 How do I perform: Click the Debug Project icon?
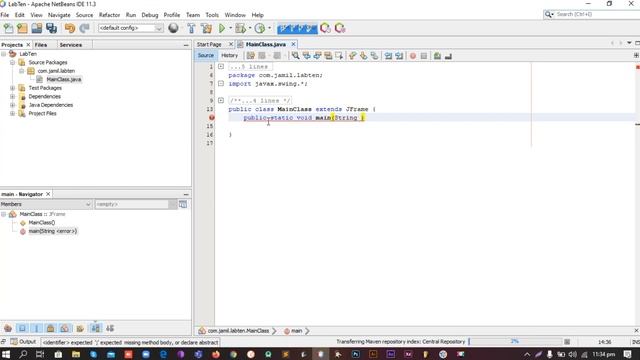click(240, 28)
